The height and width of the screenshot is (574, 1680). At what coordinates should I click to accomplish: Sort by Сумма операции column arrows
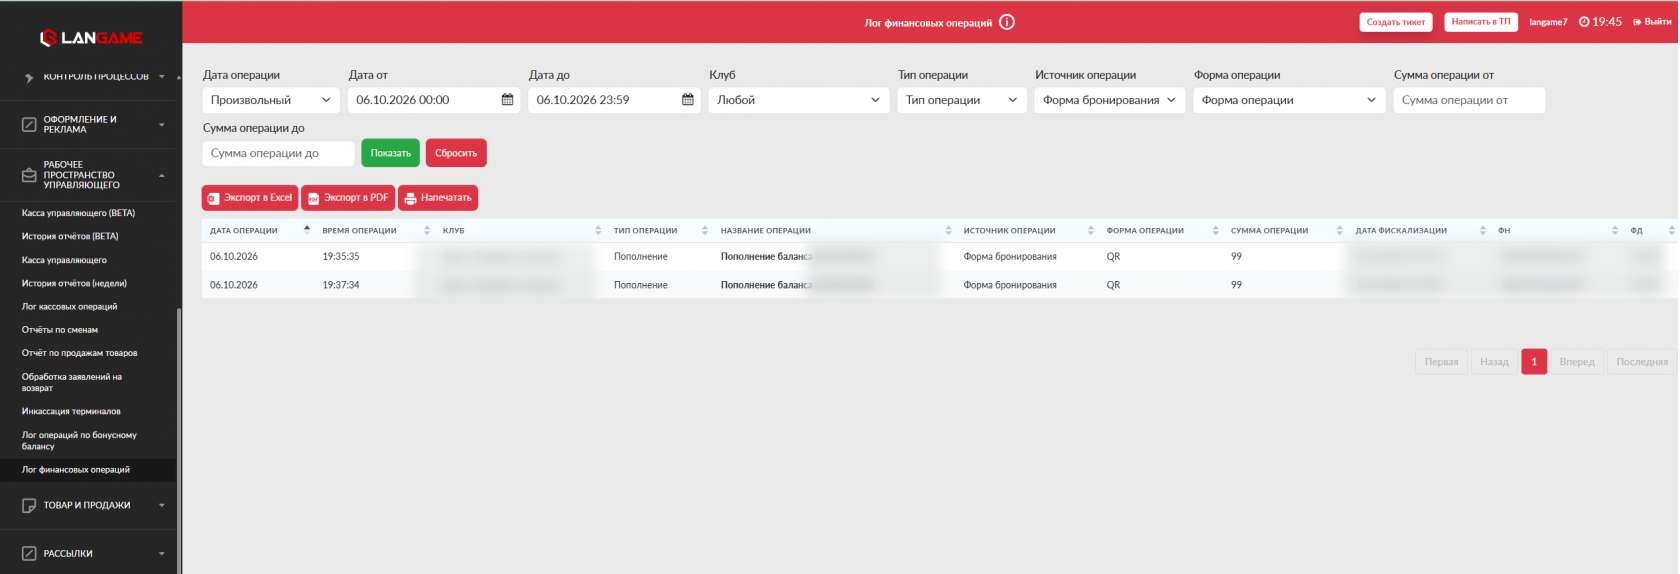pyautogui.click(x=1340, y=231)
